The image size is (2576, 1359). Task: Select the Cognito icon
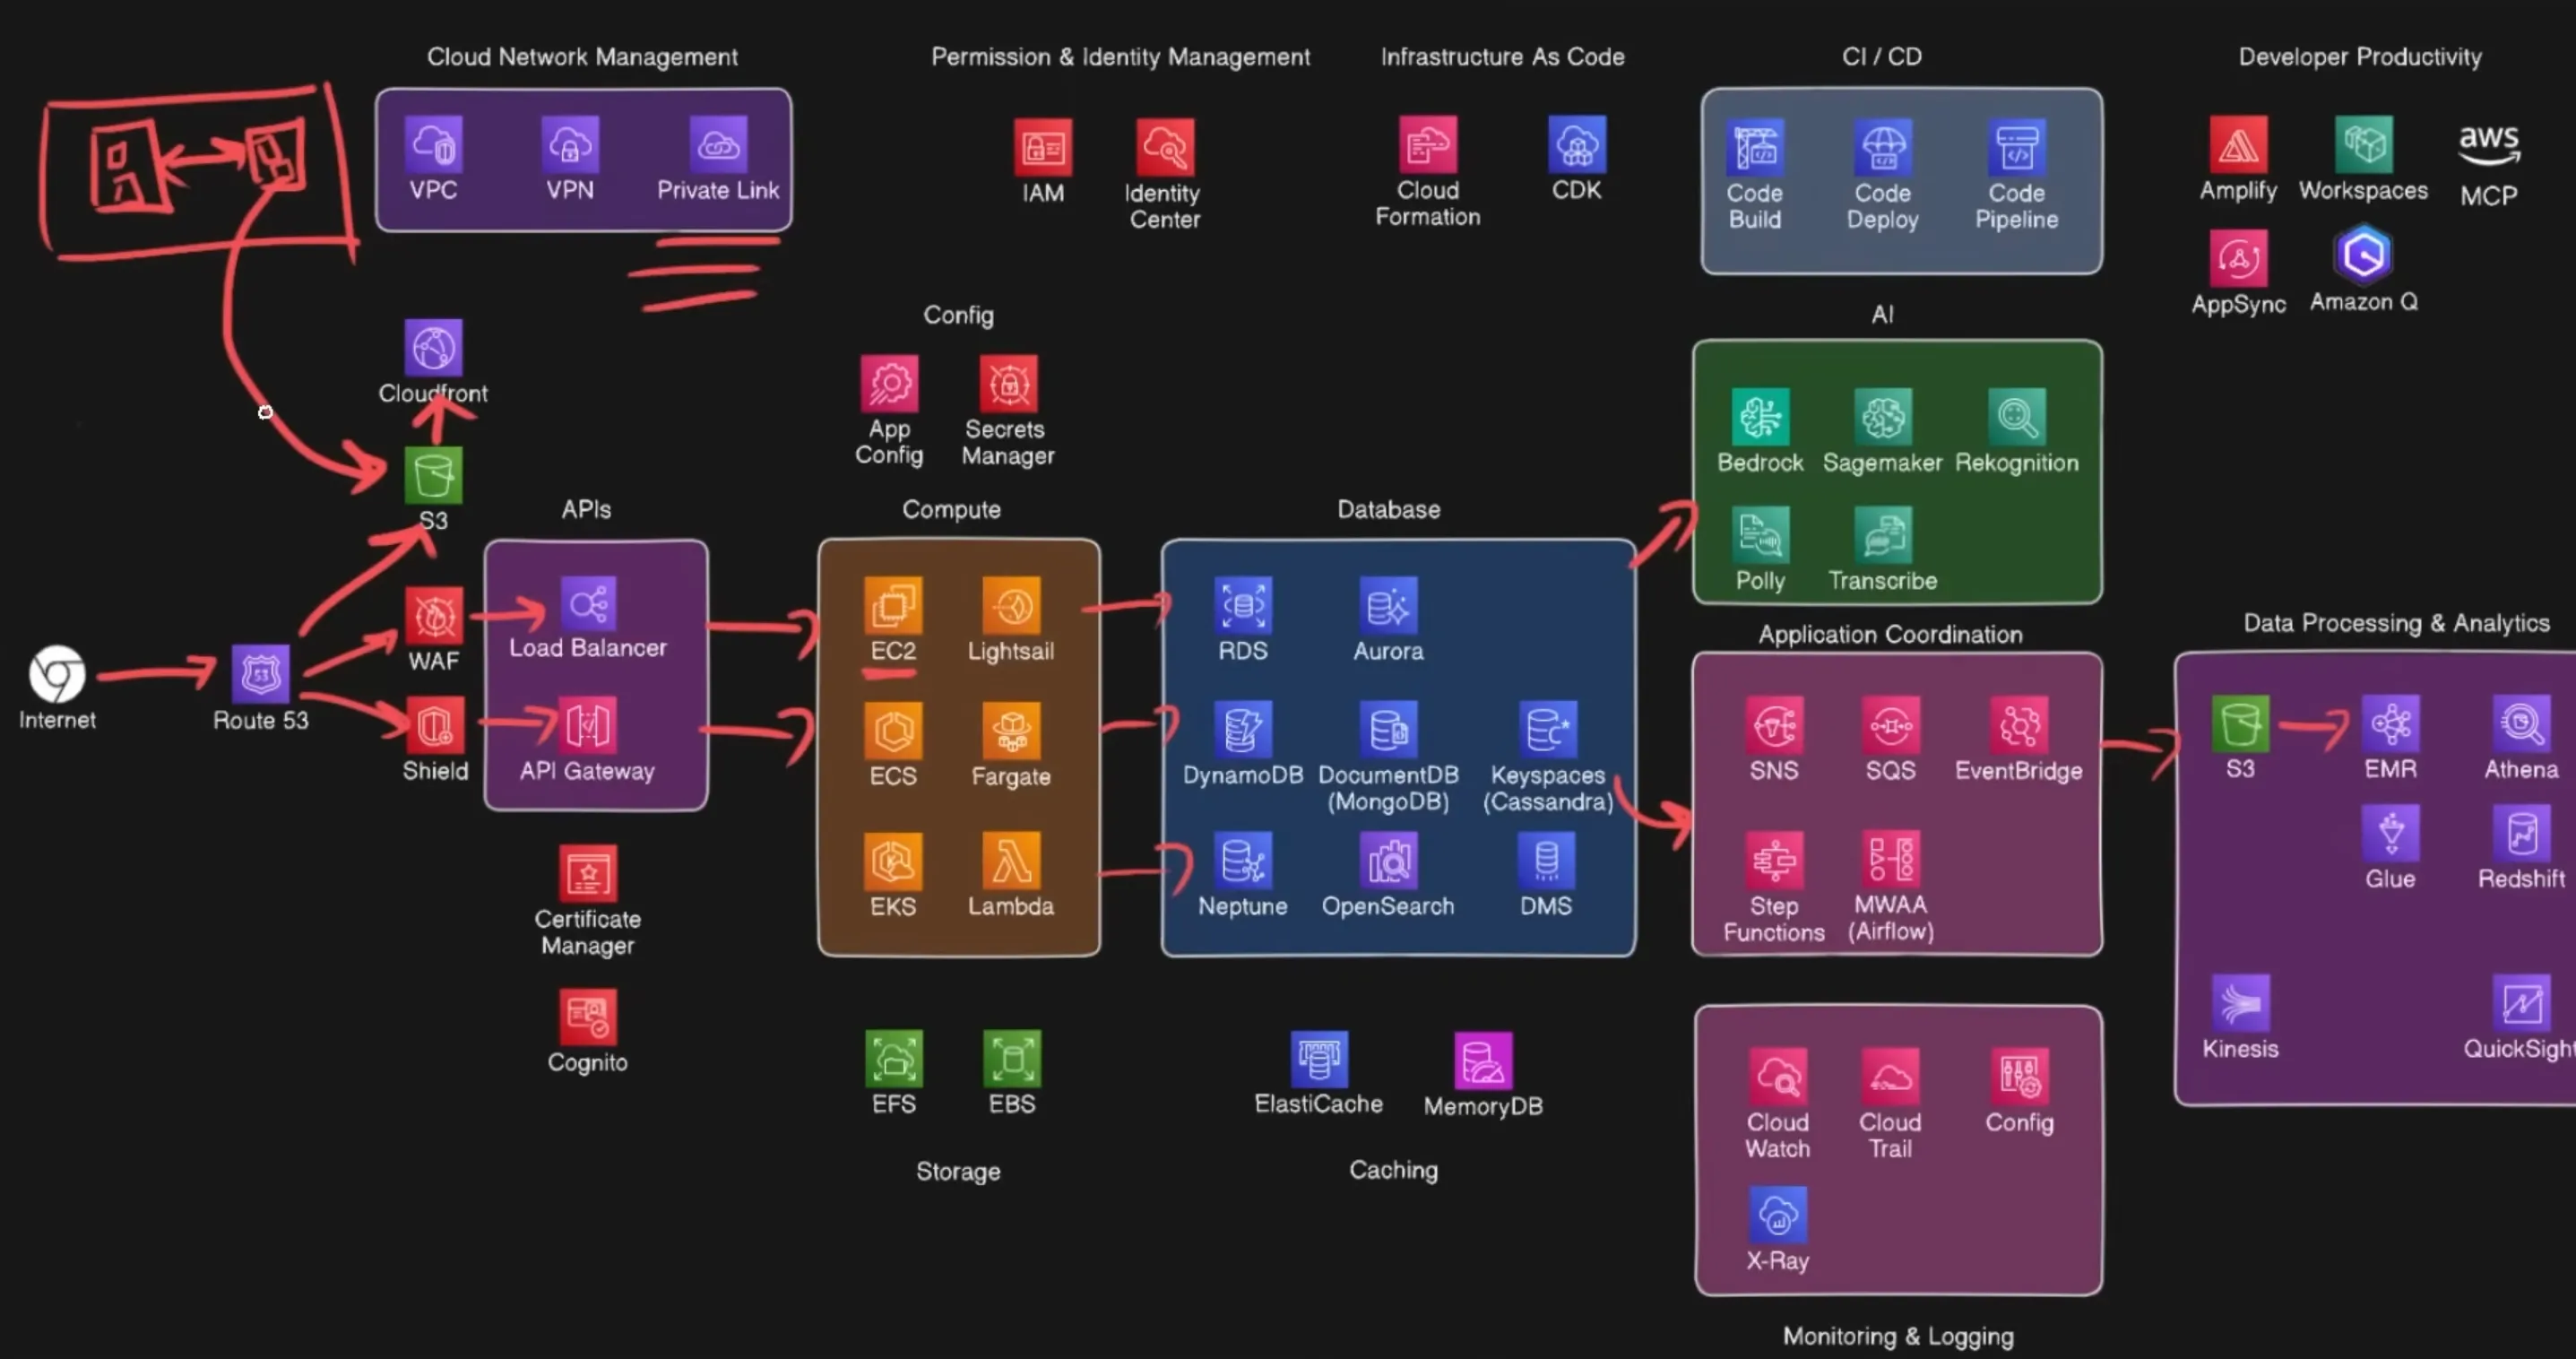(x=587, y=1017)
